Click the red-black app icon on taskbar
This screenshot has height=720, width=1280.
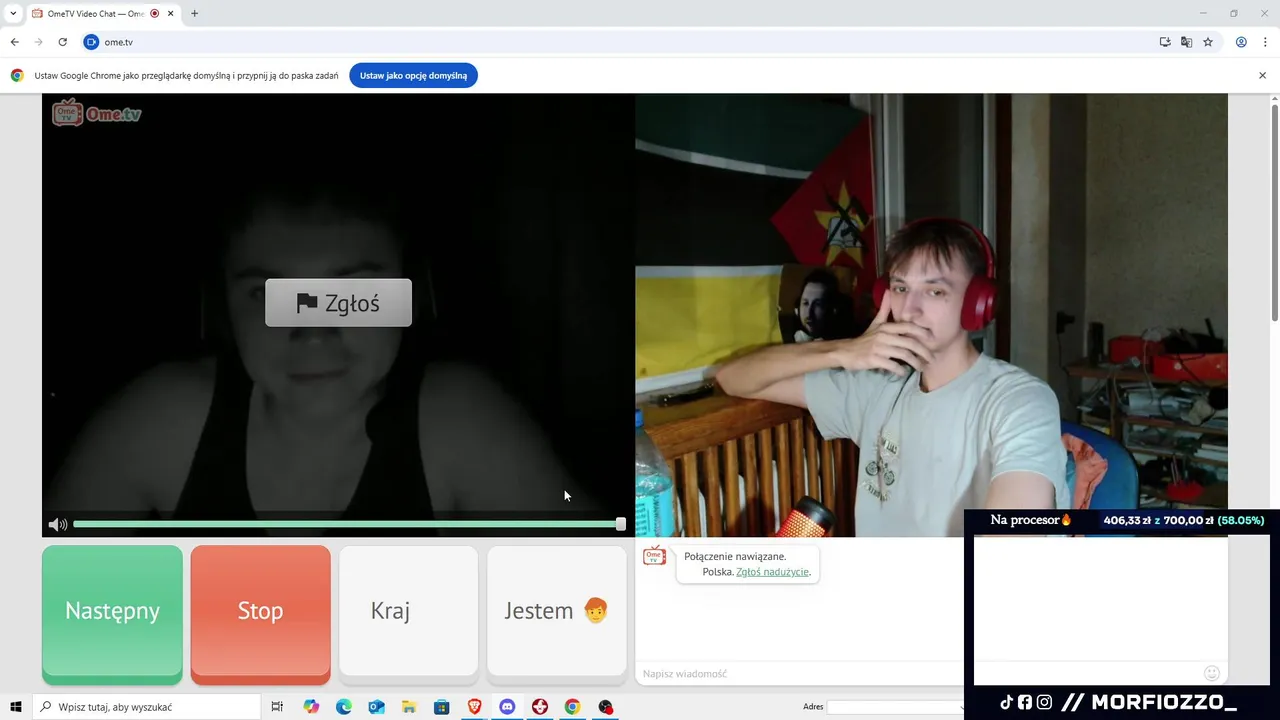[605, 707]
